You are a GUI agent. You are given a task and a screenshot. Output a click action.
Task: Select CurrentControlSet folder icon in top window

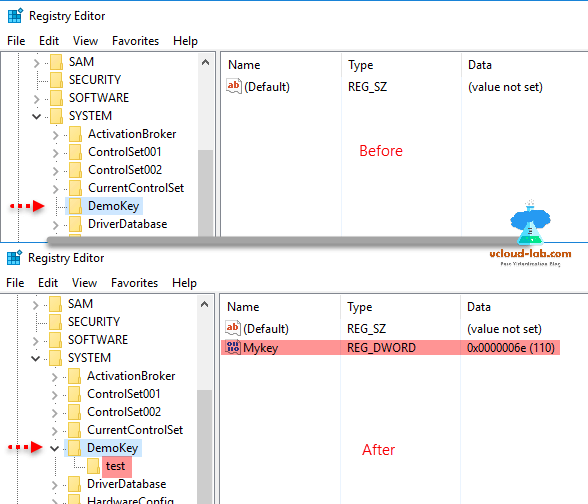click(x=76, y=188)
